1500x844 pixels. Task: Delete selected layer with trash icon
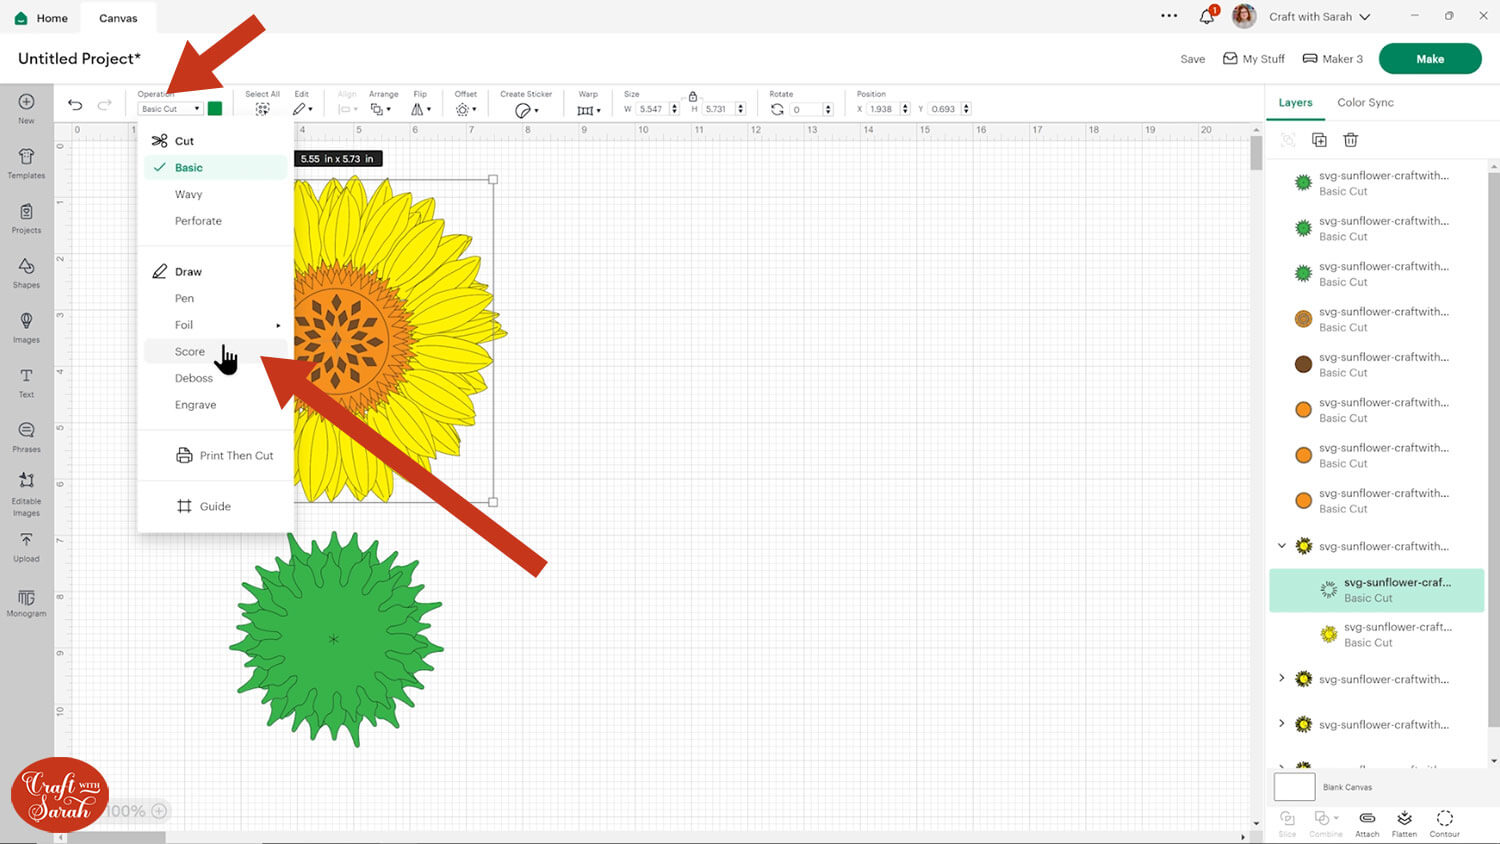coord(1350,140)
